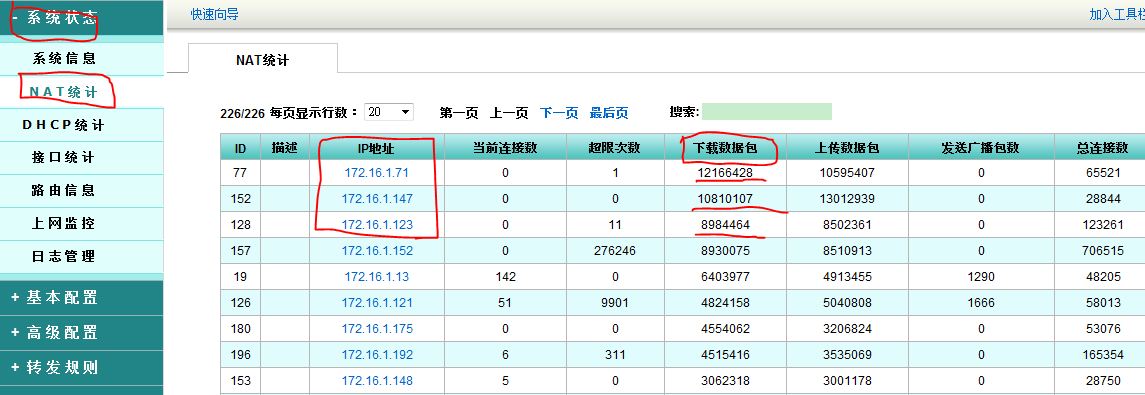Sort by the ID column header
This screenshot has width=1145, height=395.
(x=240, y=148)
